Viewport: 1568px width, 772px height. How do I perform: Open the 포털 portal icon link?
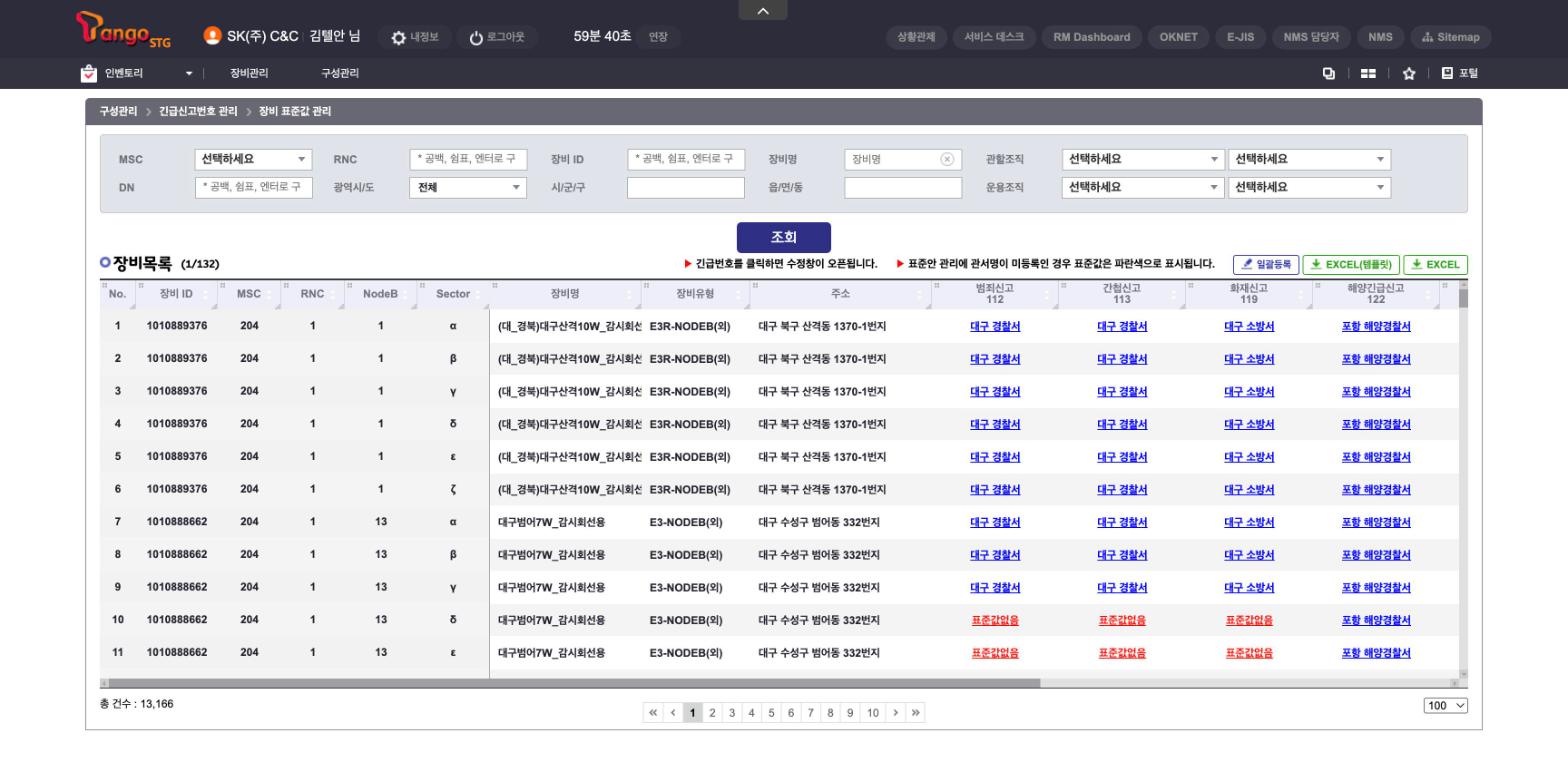click(1460, 73)
